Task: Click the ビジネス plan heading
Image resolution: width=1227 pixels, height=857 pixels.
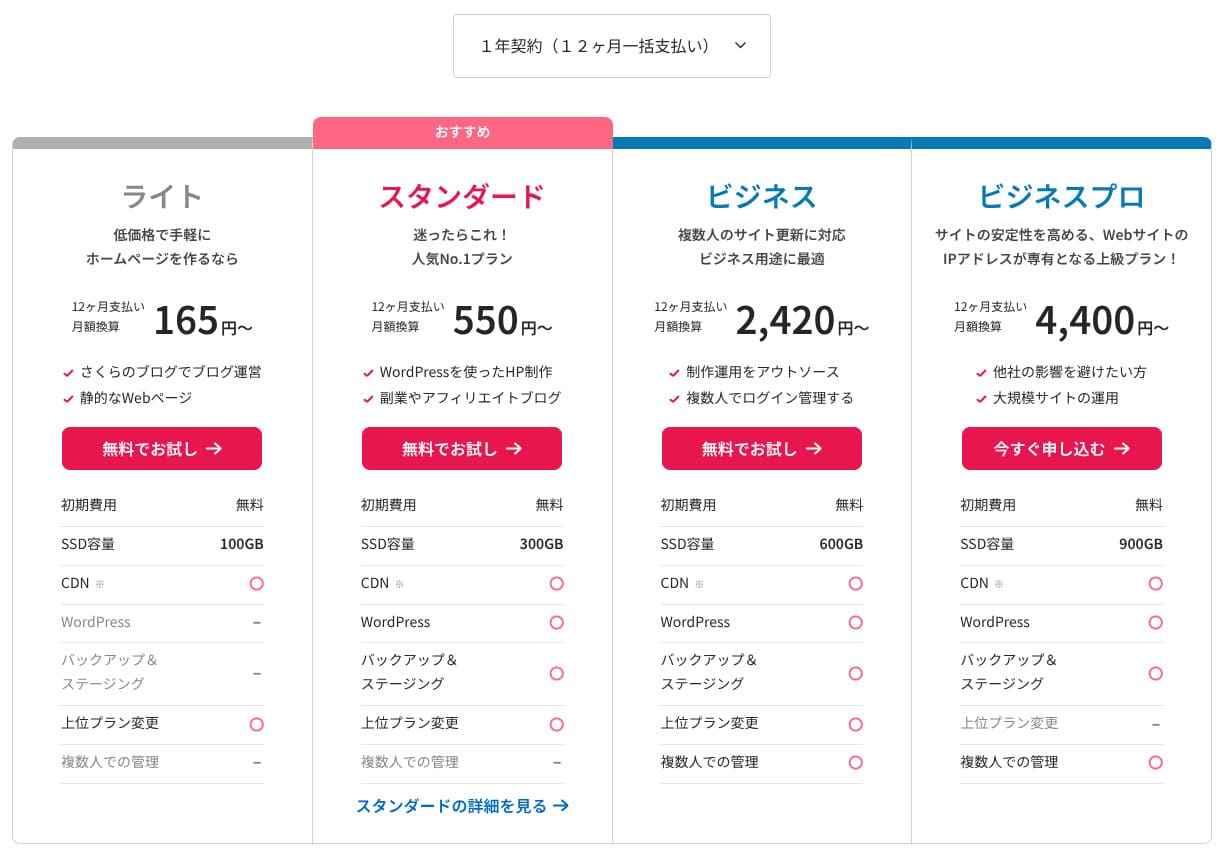Action: pyautogui.click(x=762, y=196)
